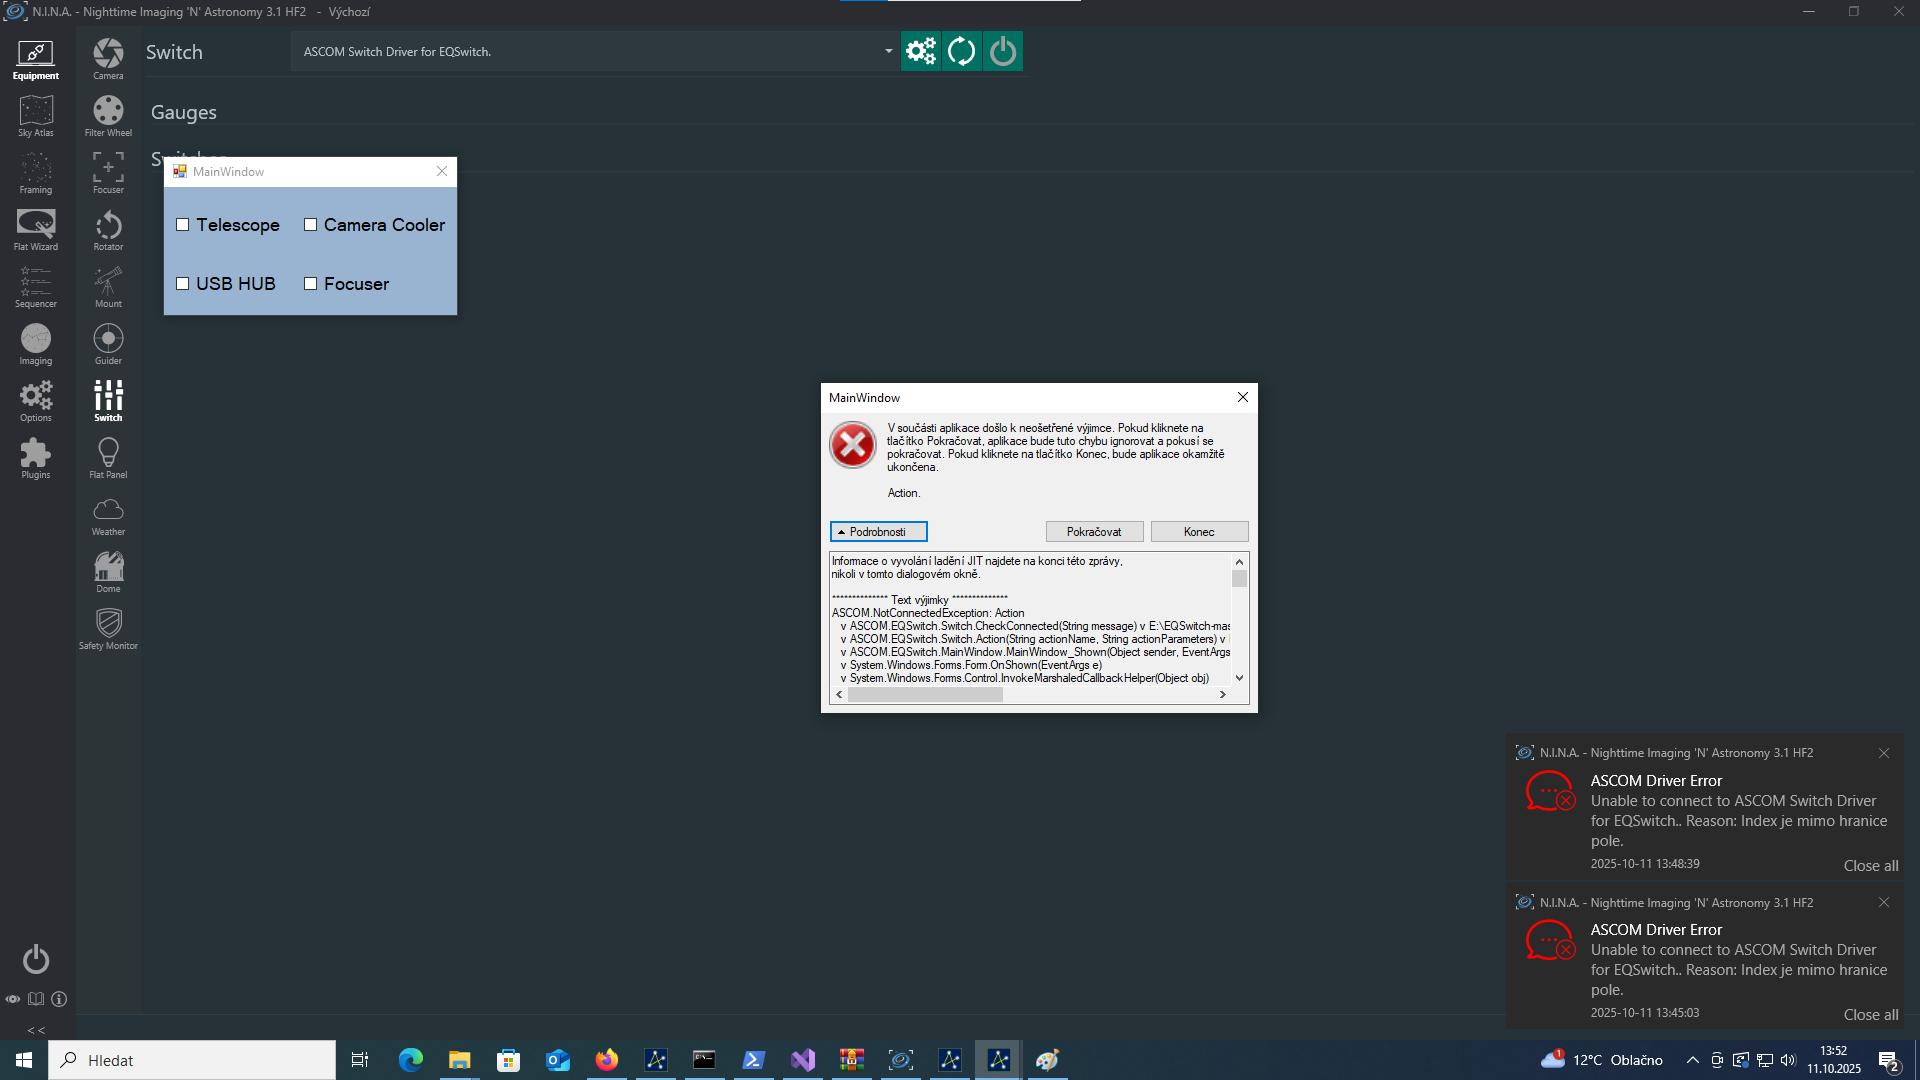Select the Flat Wizard tool
The width and height of the screenshot is (1920, 1080).
(x=36, y=229)
